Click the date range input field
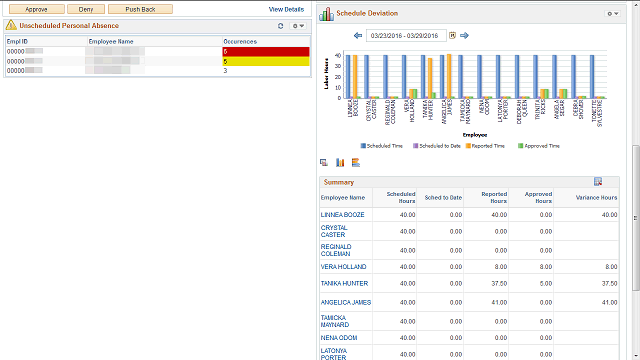Image resolution: width=640 pixels, height=360 pixels. coord(406,36)
